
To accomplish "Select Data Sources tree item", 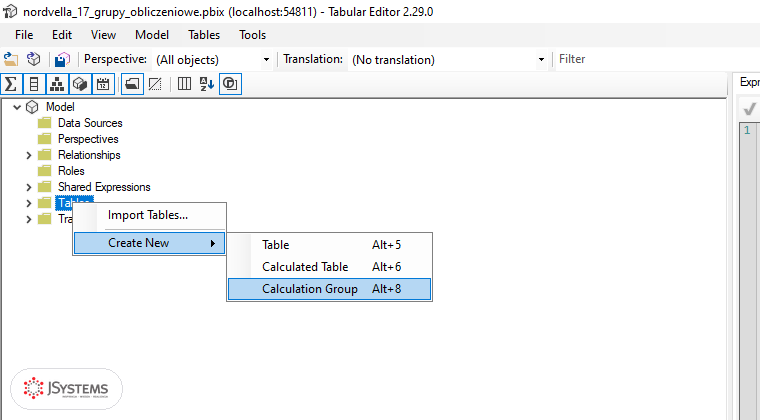I will (x=90, y=123).
